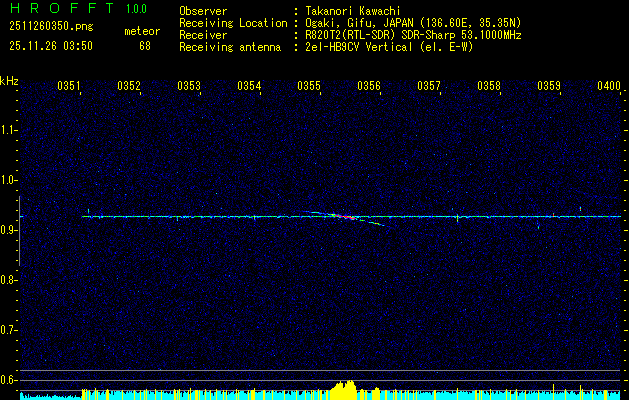This screenshot has width=629, height=400.
Task: Click the 0353 time marker
Action: (189, 86)
